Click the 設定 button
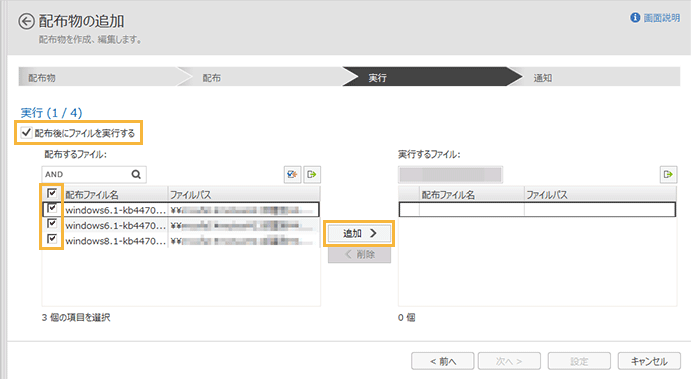691x379 pixels. [x=579, y=361]
